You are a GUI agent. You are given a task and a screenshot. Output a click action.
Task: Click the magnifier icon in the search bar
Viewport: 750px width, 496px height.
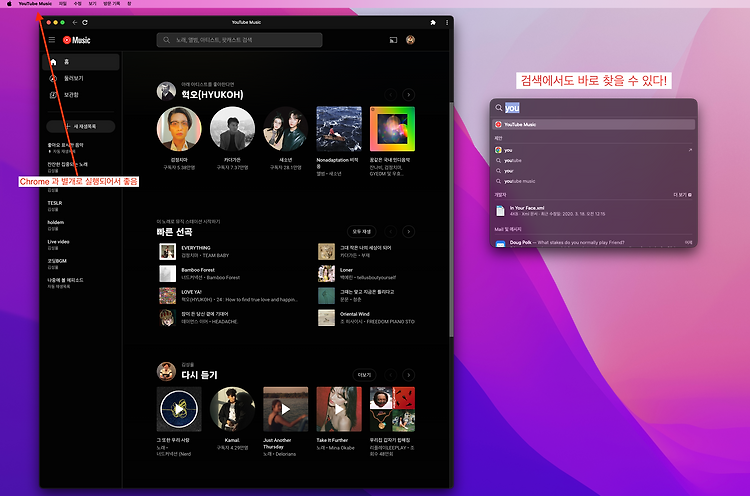pyautogui.click(x=166, y=40)
